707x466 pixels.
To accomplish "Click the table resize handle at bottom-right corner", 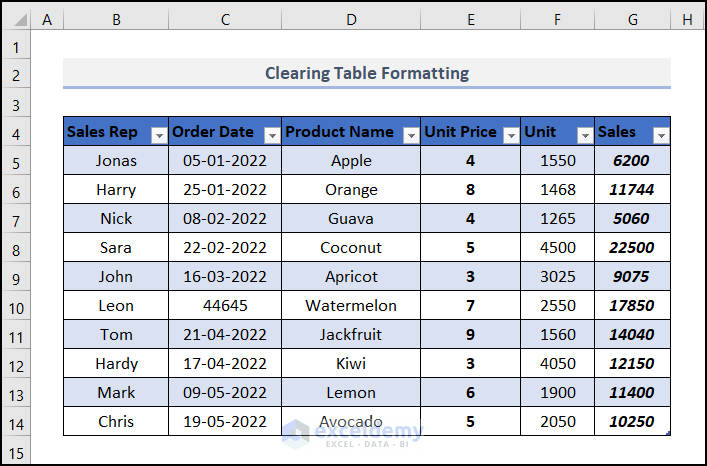I will [668, 434].
